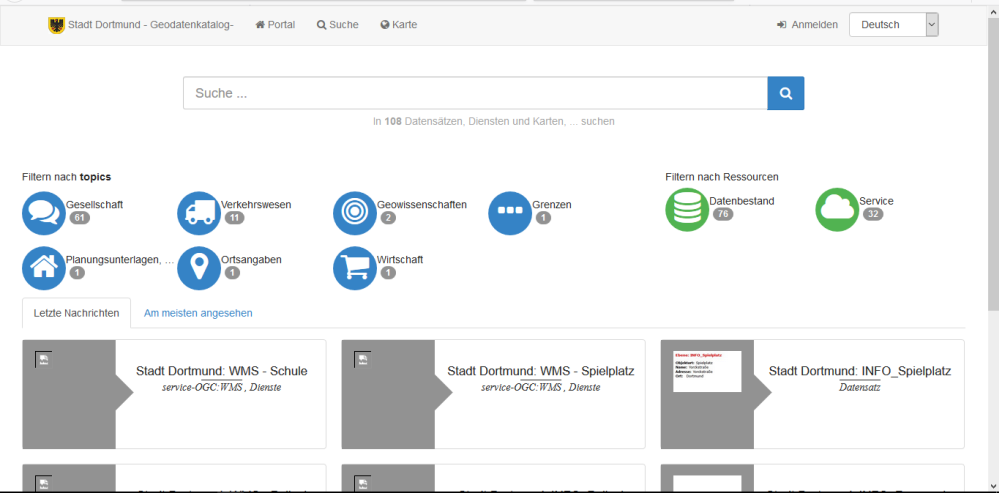Click the WMS - Spielplatz card small icon
This screenshot has width=999, height=493.
363,360
